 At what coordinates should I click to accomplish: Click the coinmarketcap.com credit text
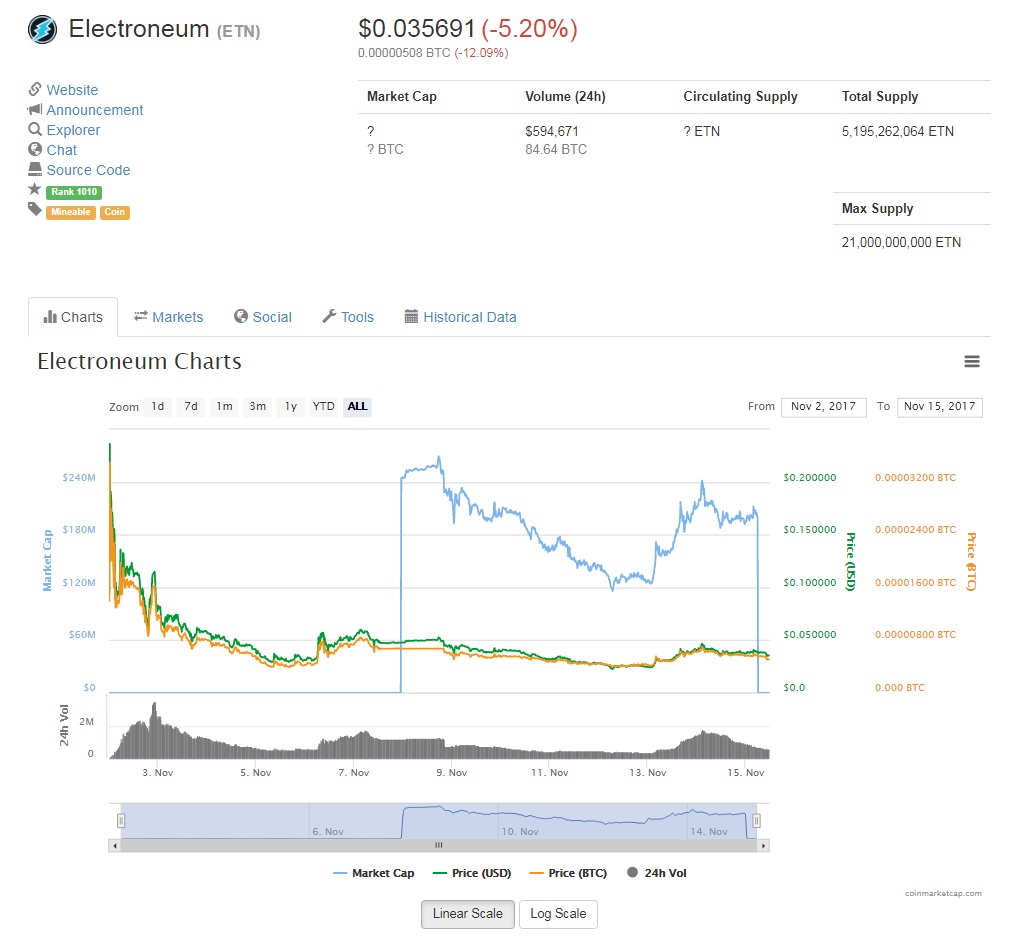click(x=943, y=893)
